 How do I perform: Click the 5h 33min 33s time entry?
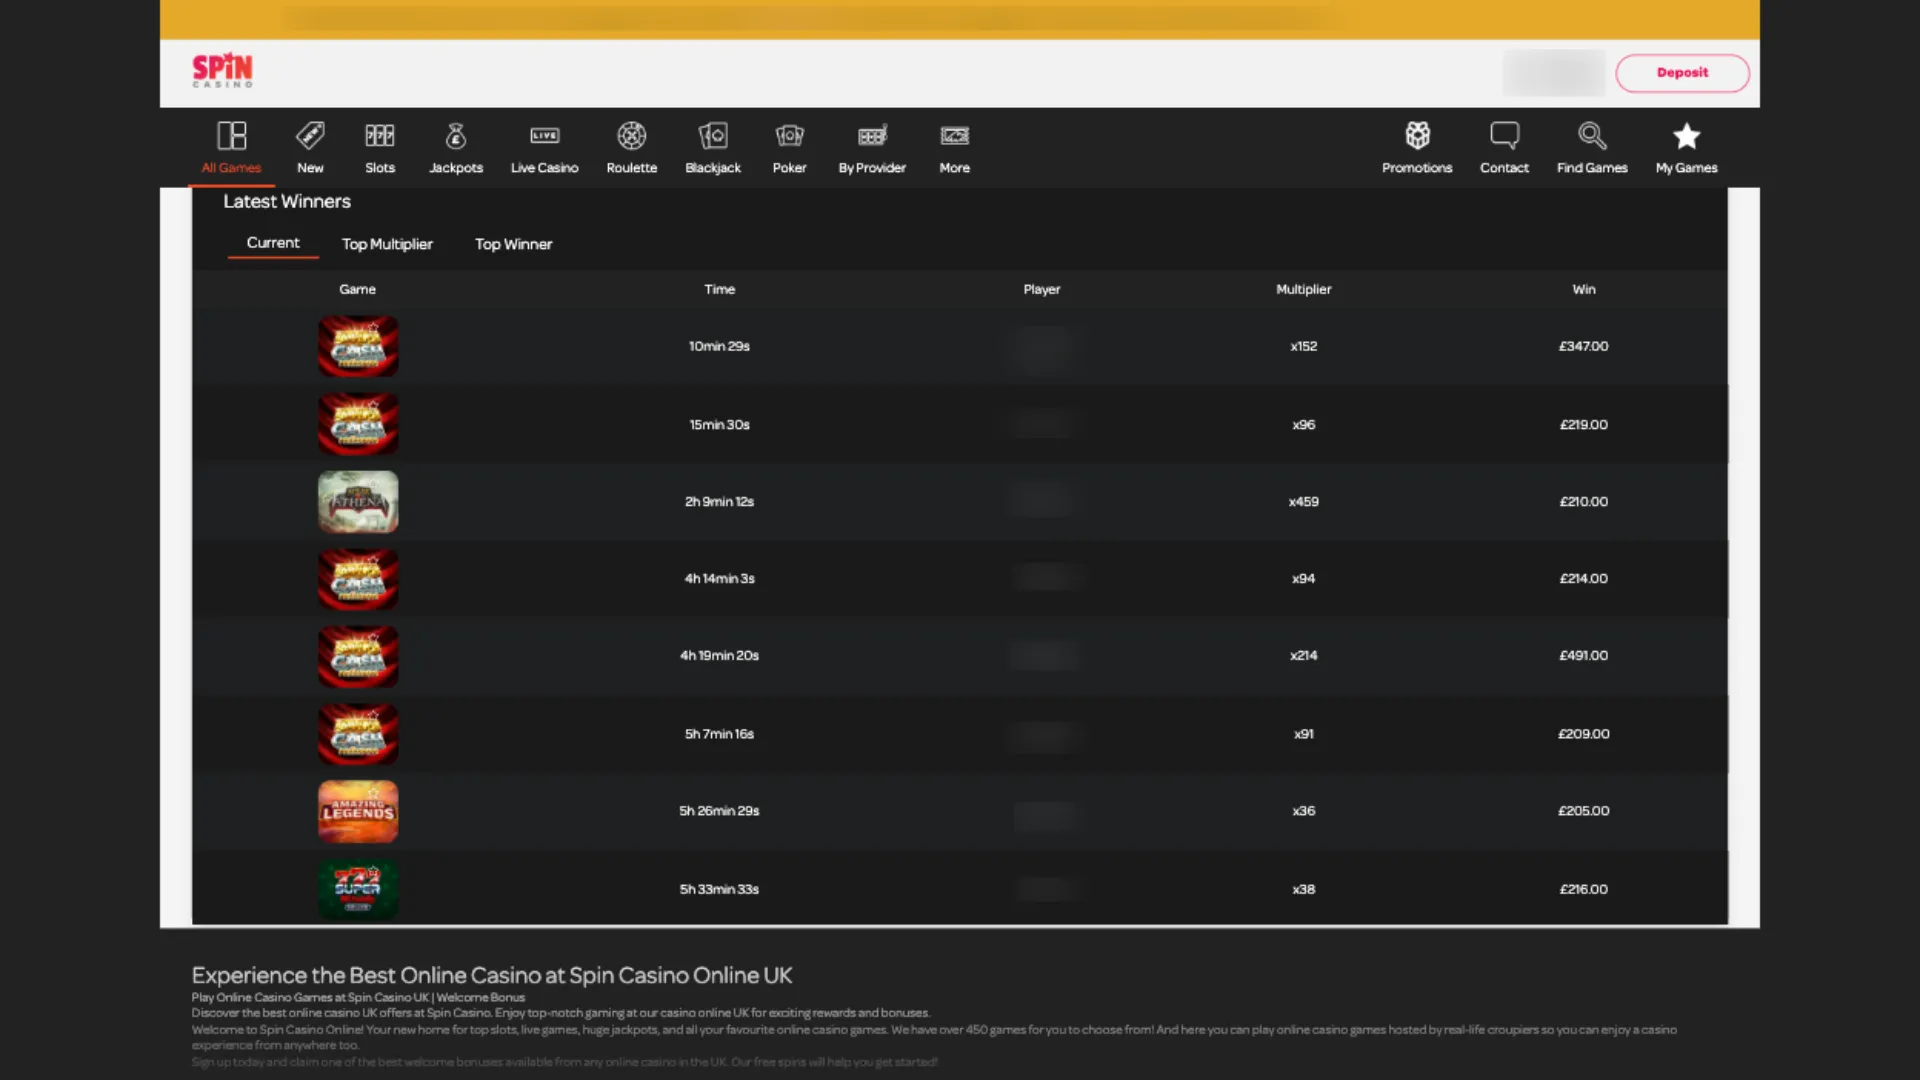(x=719, y=888)
